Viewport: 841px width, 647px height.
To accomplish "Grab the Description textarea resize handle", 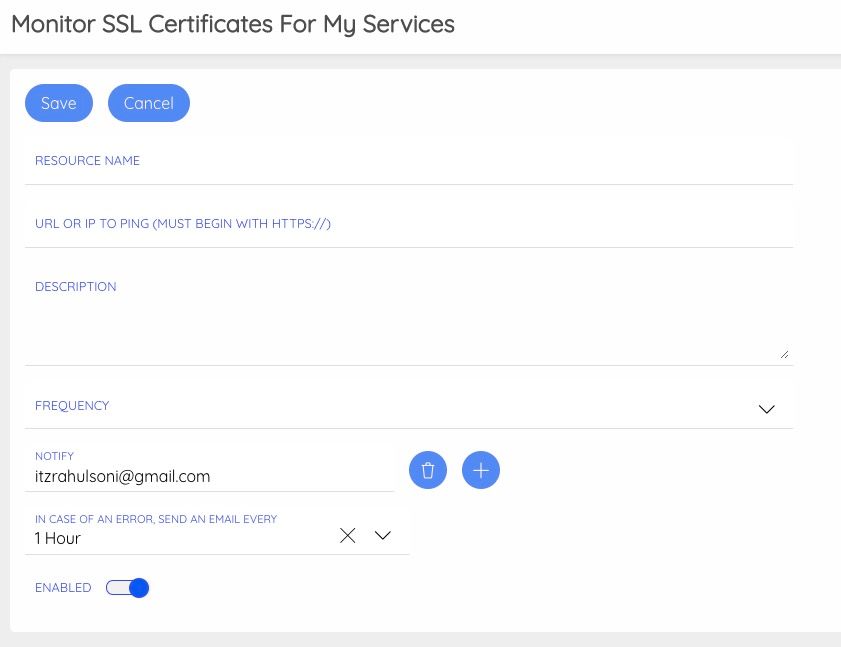I will point(784,354).
